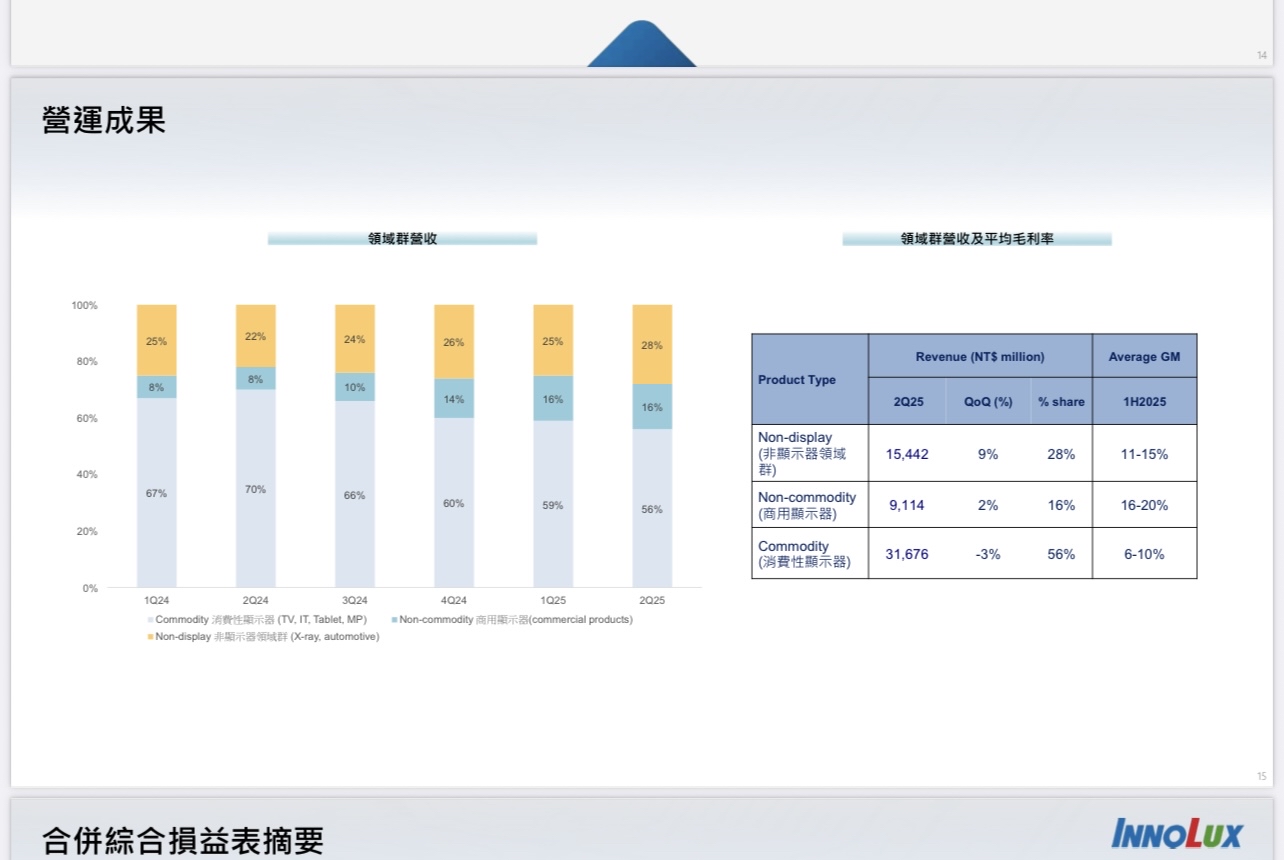Click the 營運成果 slide title

104,120
